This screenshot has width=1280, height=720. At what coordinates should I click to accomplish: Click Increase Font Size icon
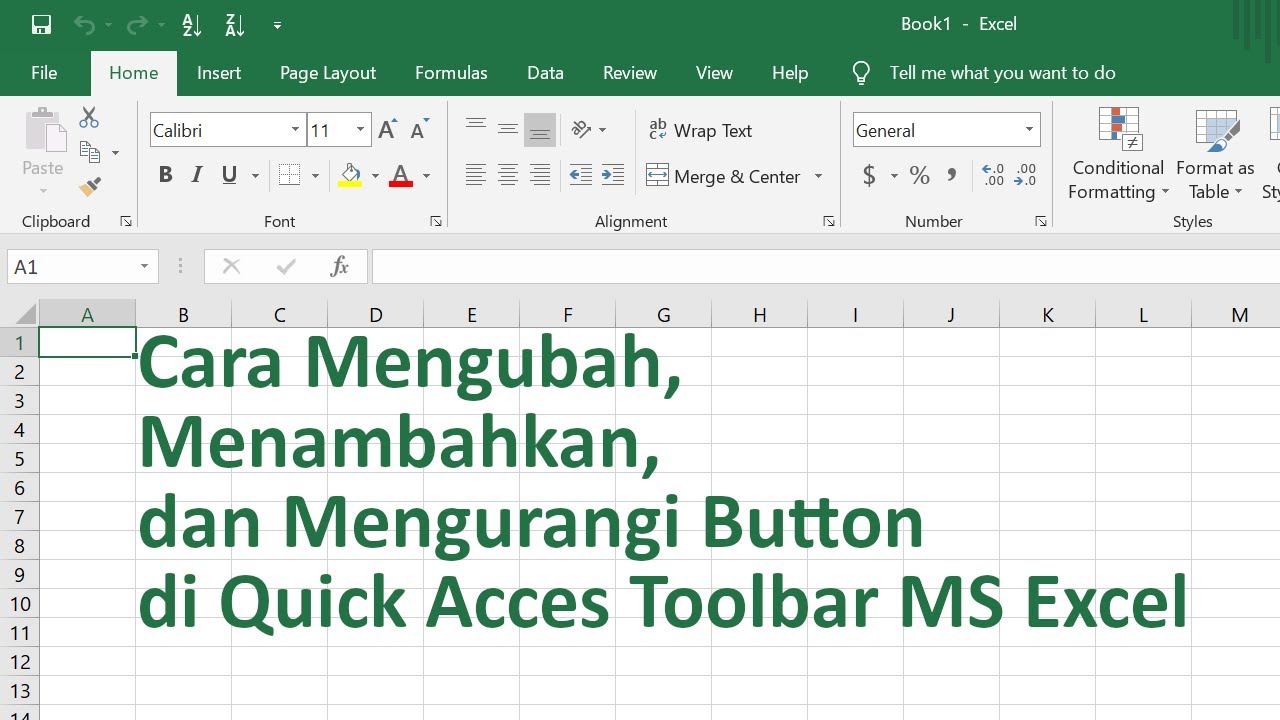388,129
